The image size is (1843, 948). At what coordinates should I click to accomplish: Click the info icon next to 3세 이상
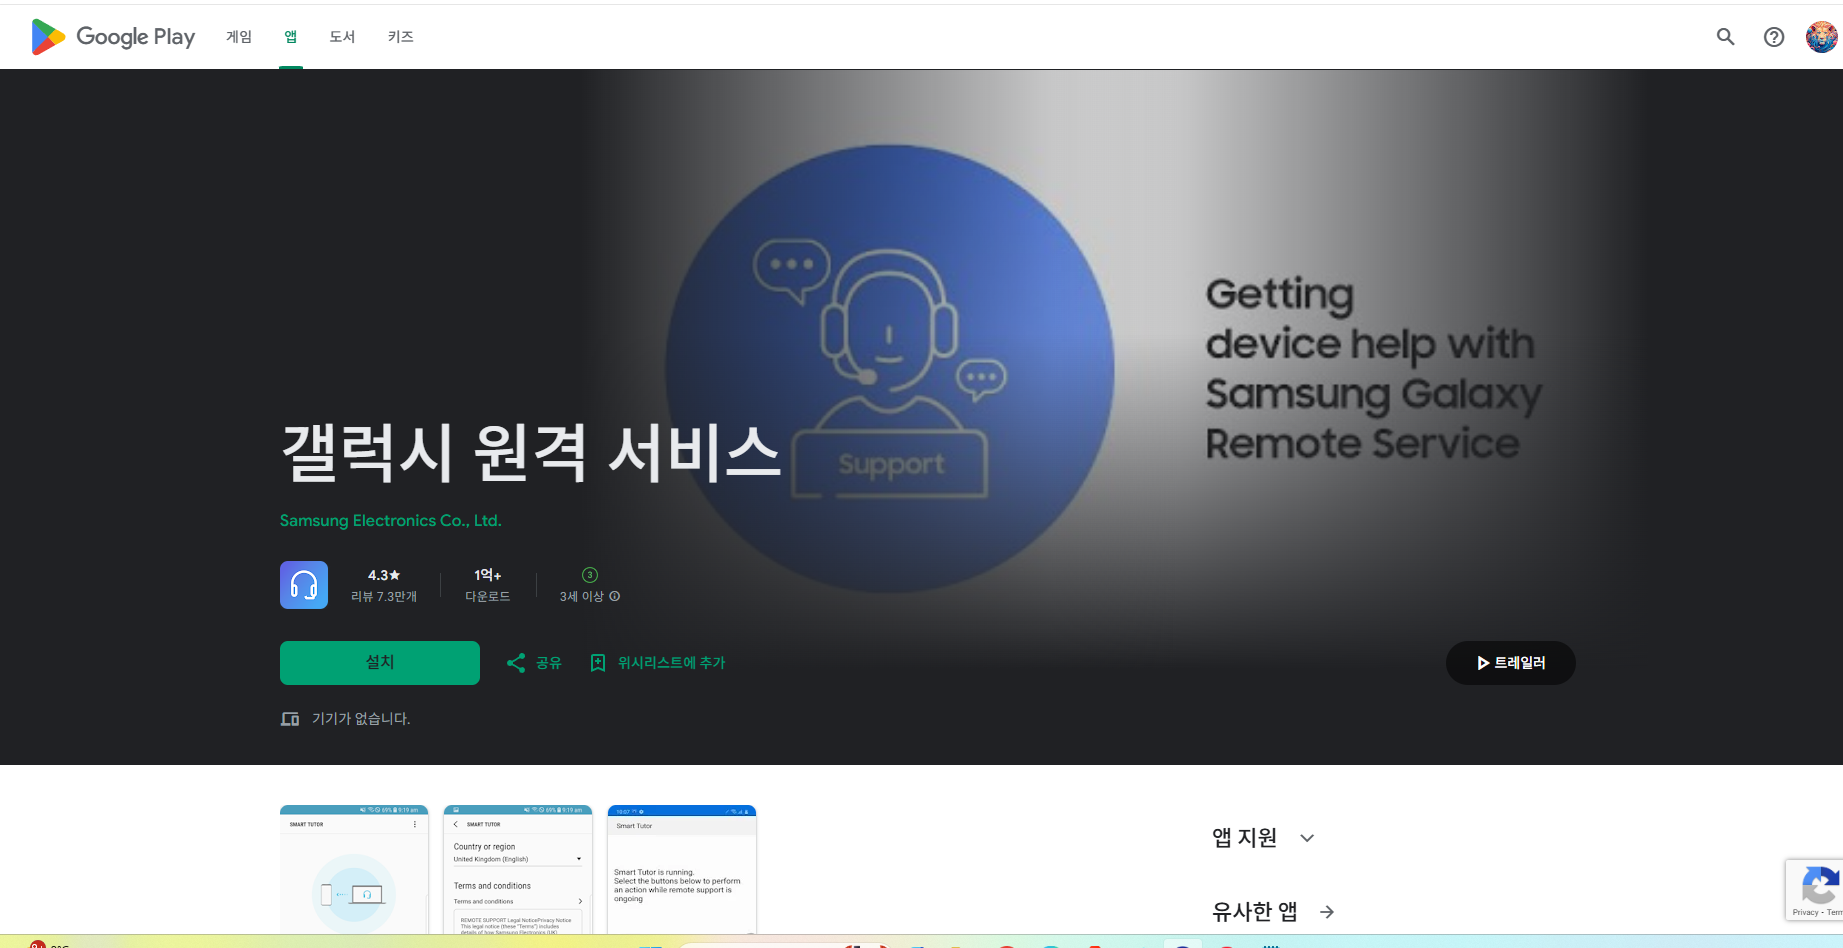(x=613, y=596)
